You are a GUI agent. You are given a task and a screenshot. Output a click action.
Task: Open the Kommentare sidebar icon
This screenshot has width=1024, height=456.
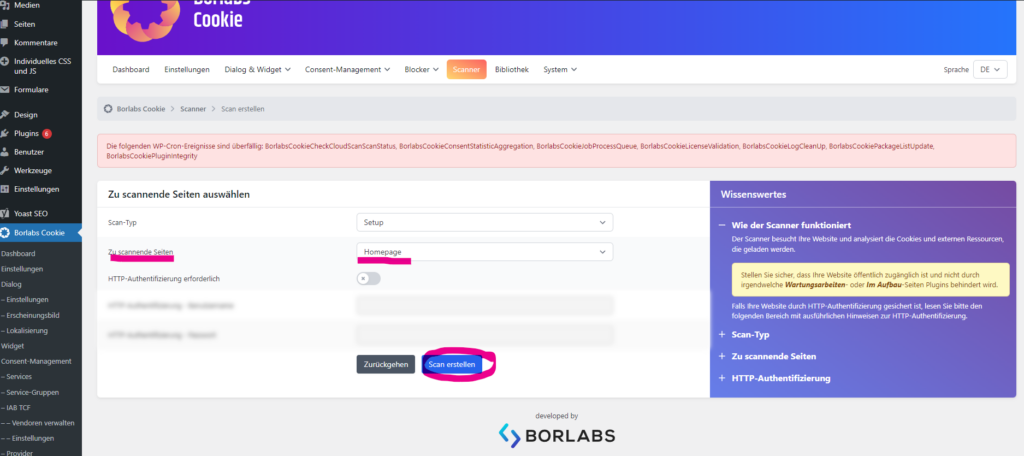[x=6, y=42]
